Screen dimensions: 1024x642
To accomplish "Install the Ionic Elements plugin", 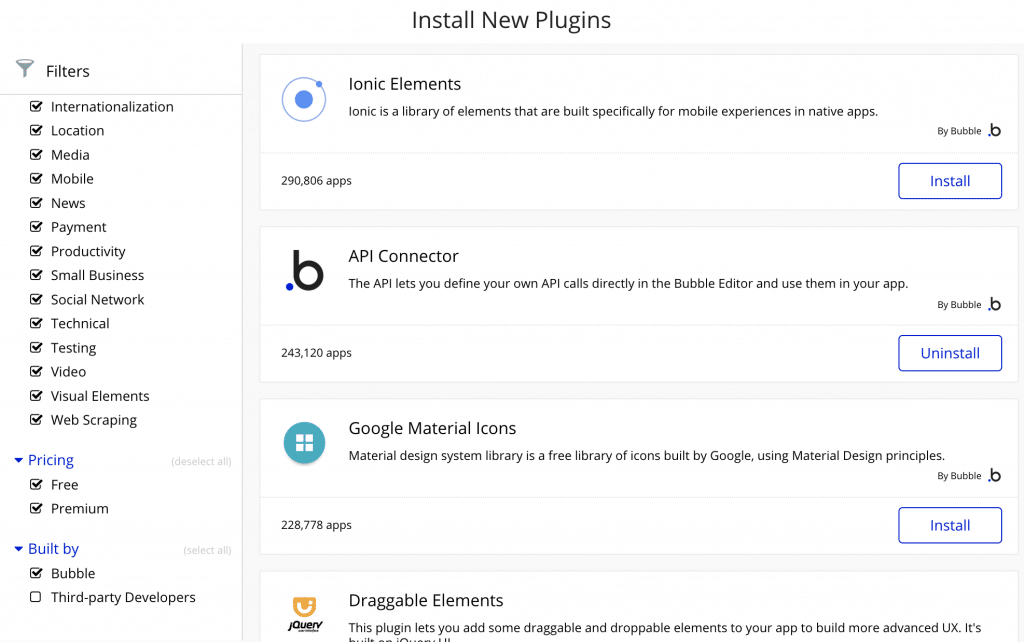I will click(x=949, y=181).
